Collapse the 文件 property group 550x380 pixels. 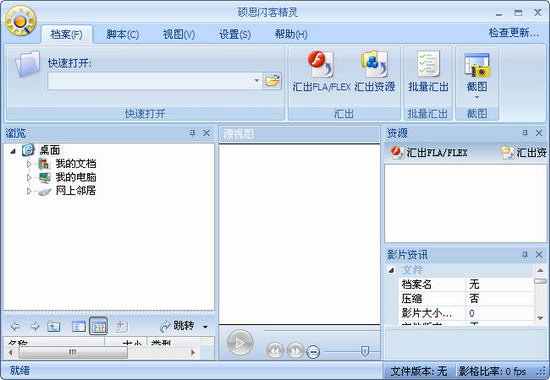(391, 270)
